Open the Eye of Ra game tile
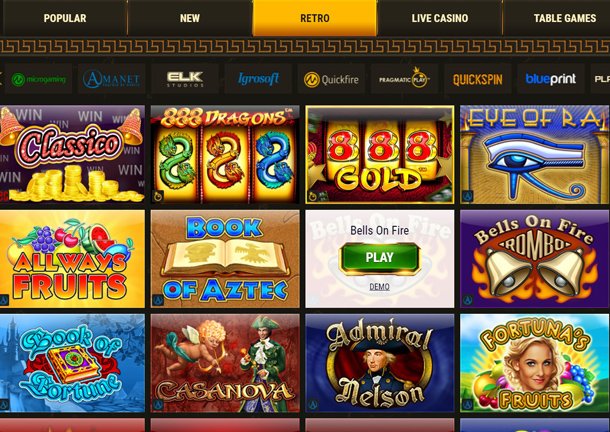610x432 pixels. pyautogui.click(x=535, y=154)
